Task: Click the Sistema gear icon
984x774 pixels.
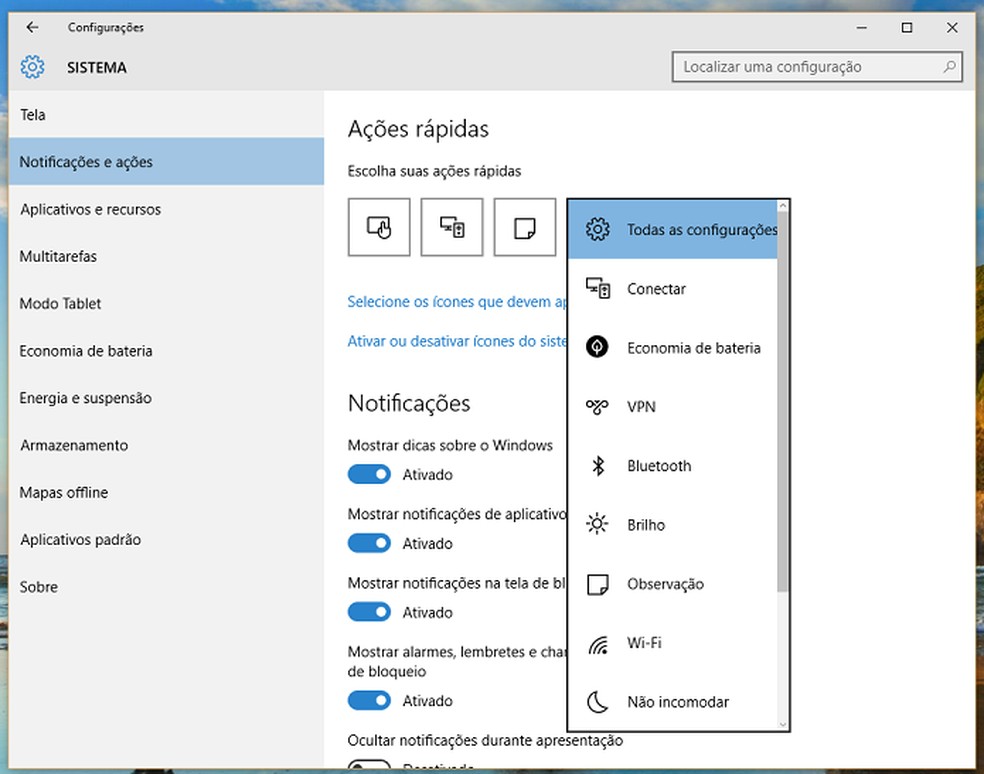Action: pyautogui.click(x=32, y=68)
